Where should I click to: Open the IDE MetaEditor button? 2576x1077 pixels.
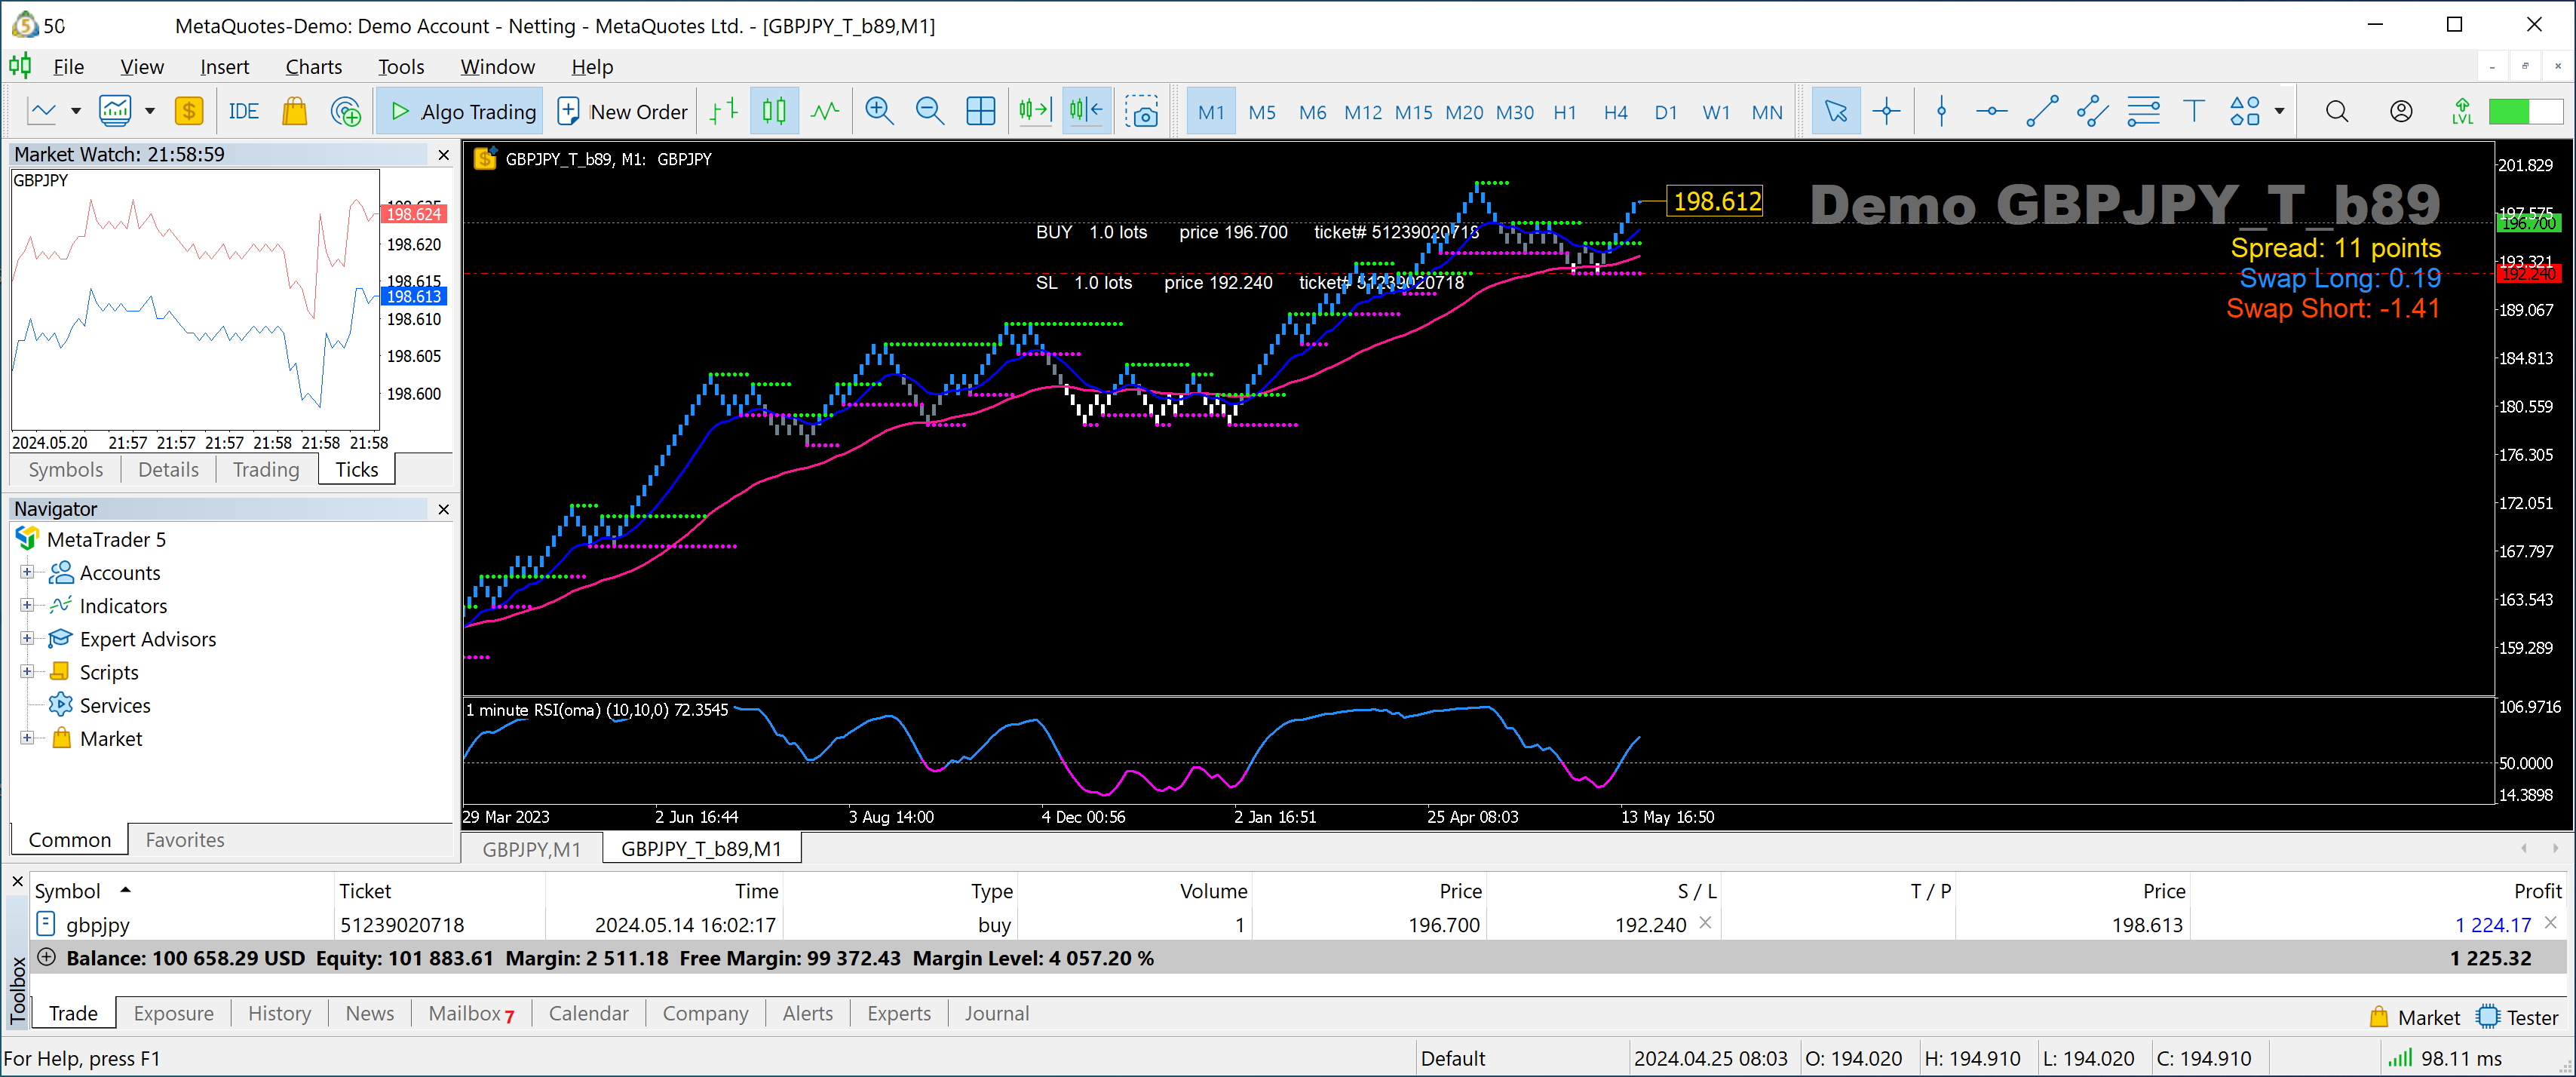tap(243, 111)
